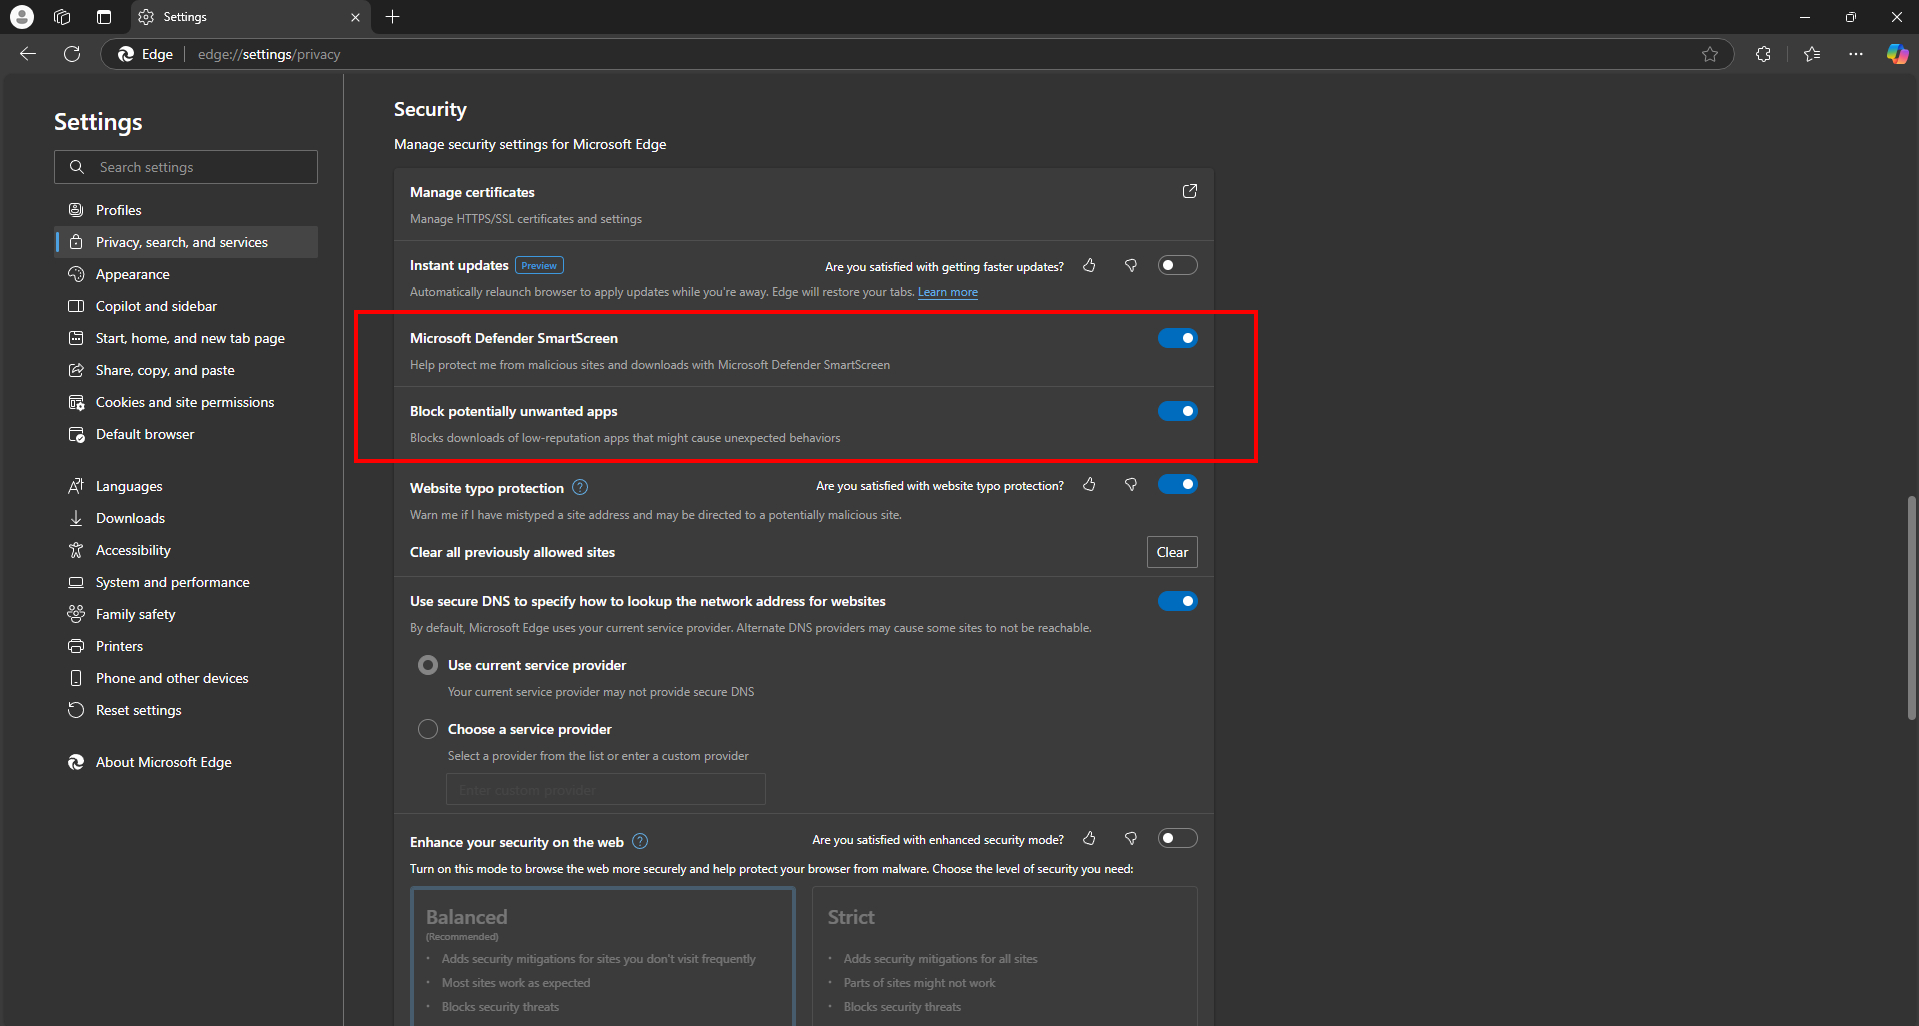The width and height of the screenshot is (1919, 1026).
Task: Thumbs down for website typo protection
Action: click(x=1131, y=484)
